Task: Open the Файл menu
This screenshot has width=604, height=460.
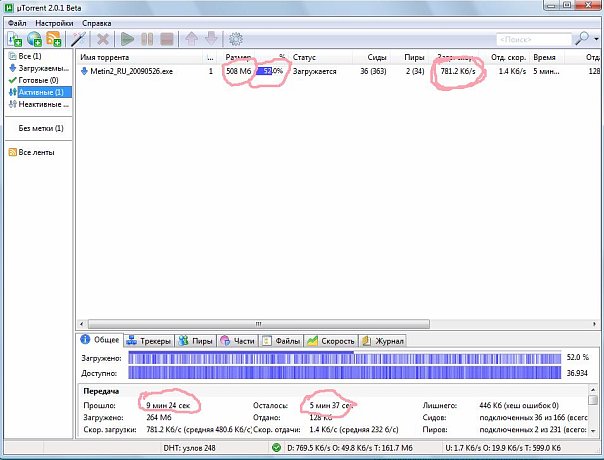Action: point(17,21)
